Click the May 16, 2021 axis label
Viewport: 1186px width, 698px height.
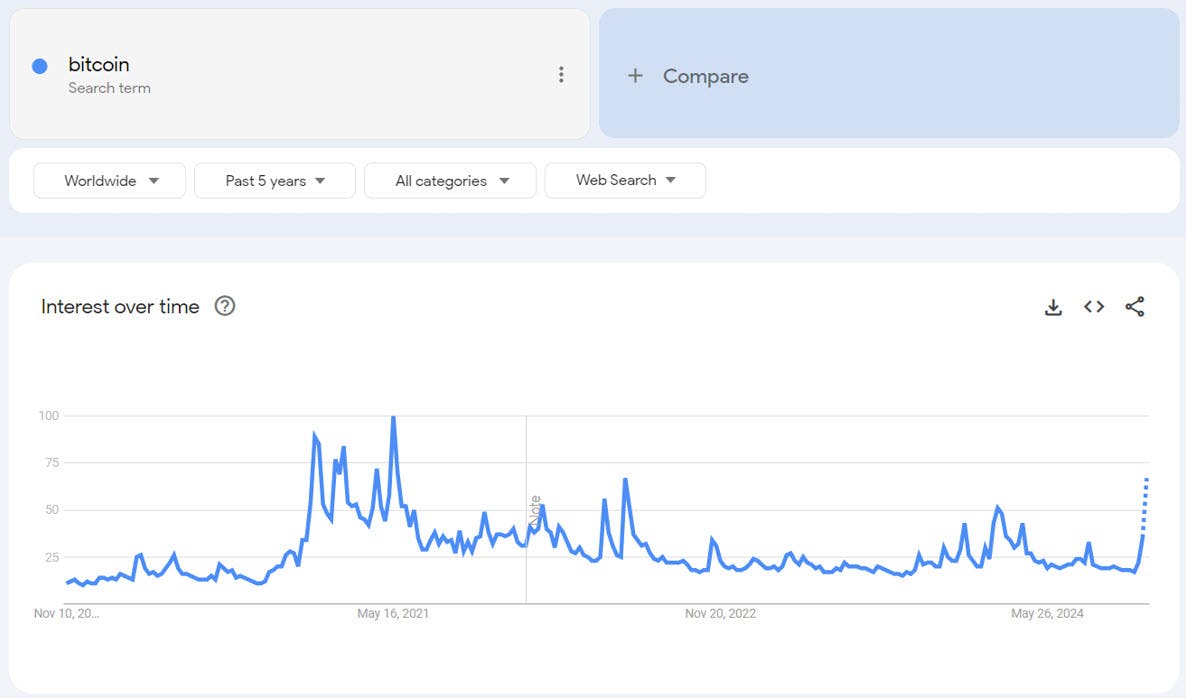click(393, 614)
